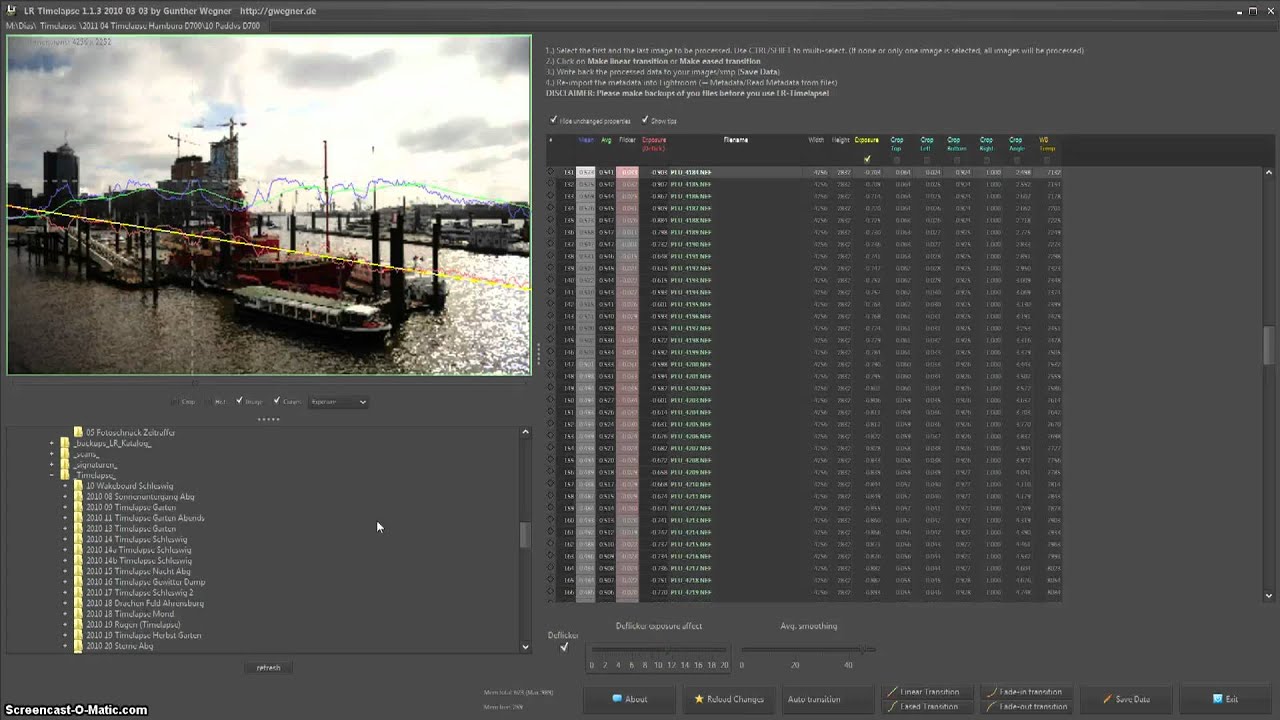Enable the Crop Bottom column checkbox
This screenshot has height=720, width=1280.
click(956, 159)
